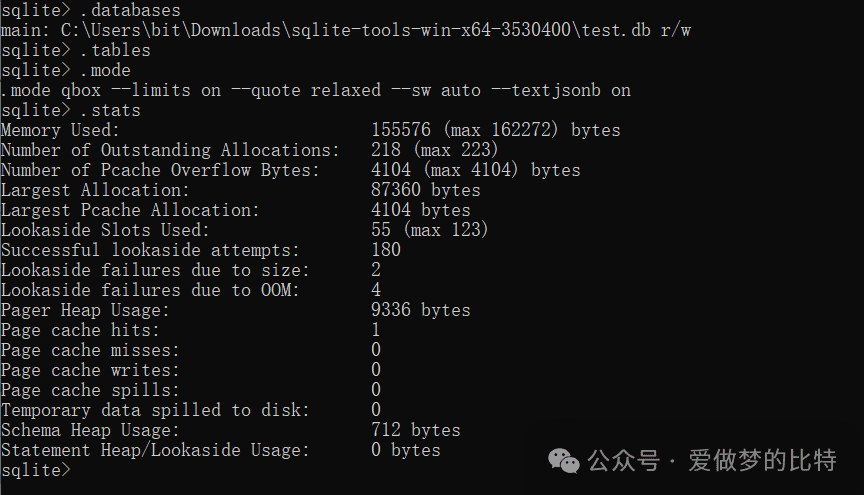Click the Largest Allocation value 87360 bytes
Viewport: 864px width, 495px height.
425,190
